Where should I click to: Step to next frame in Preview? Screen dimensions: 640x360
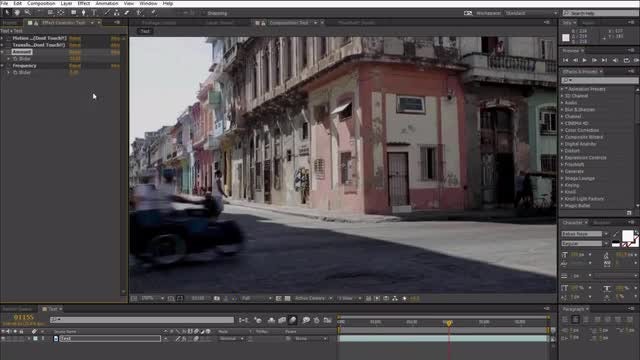click(x=595, y=60)
